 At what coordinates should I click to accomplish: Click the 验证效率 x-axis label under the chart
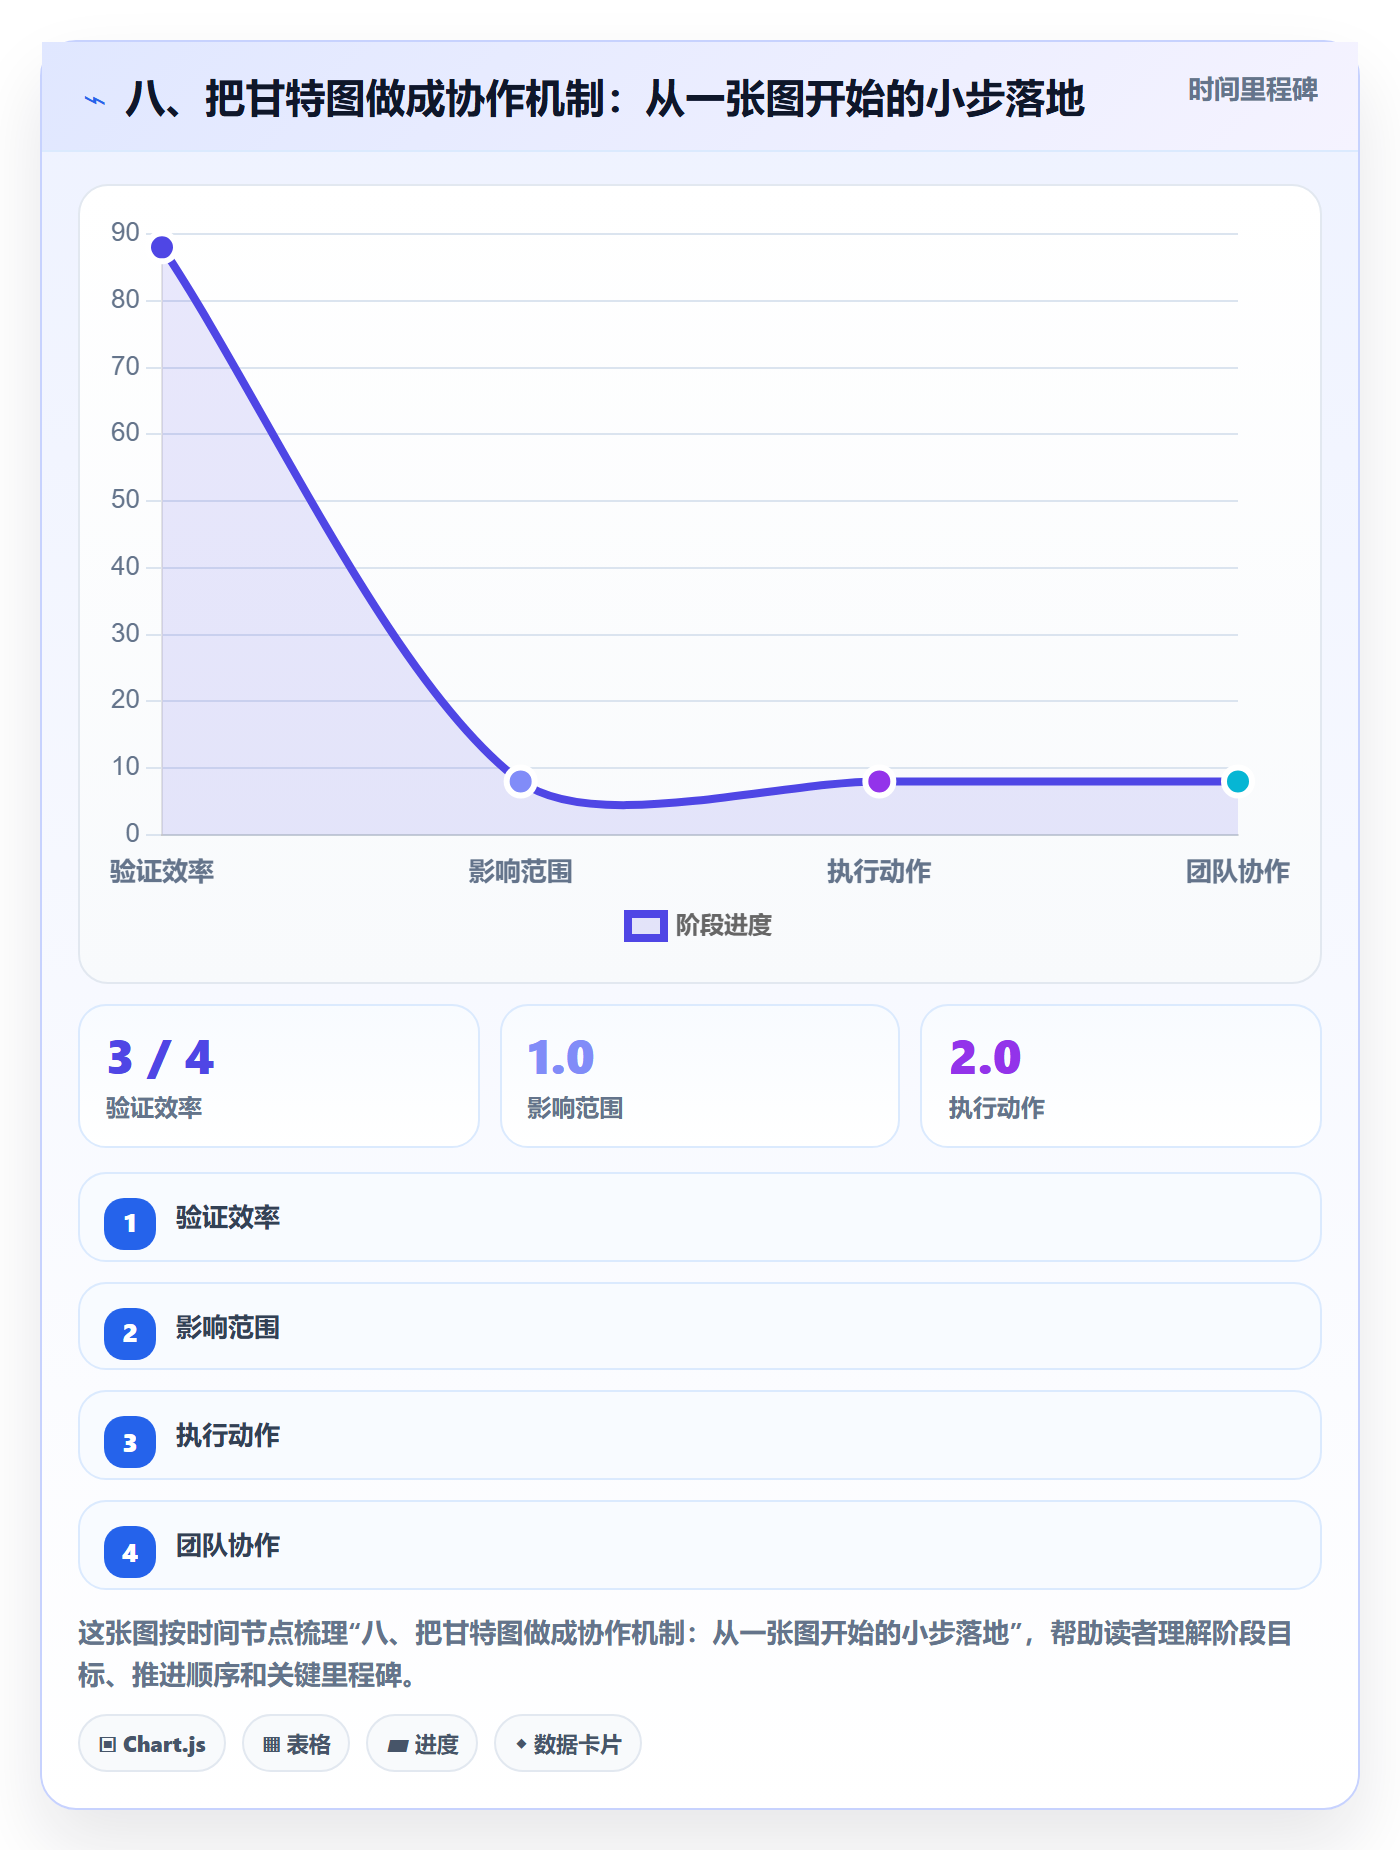pyautogui.click(x=162, y=871)
